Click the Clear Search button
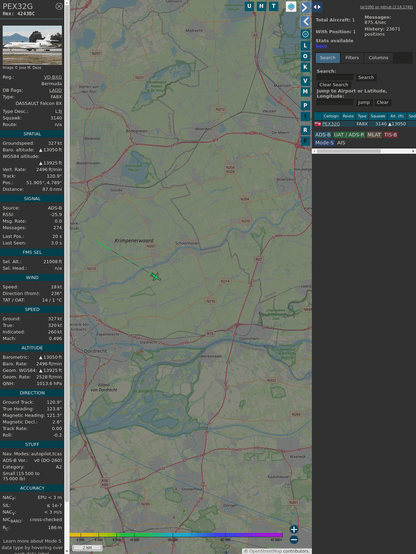 [334, 85]
